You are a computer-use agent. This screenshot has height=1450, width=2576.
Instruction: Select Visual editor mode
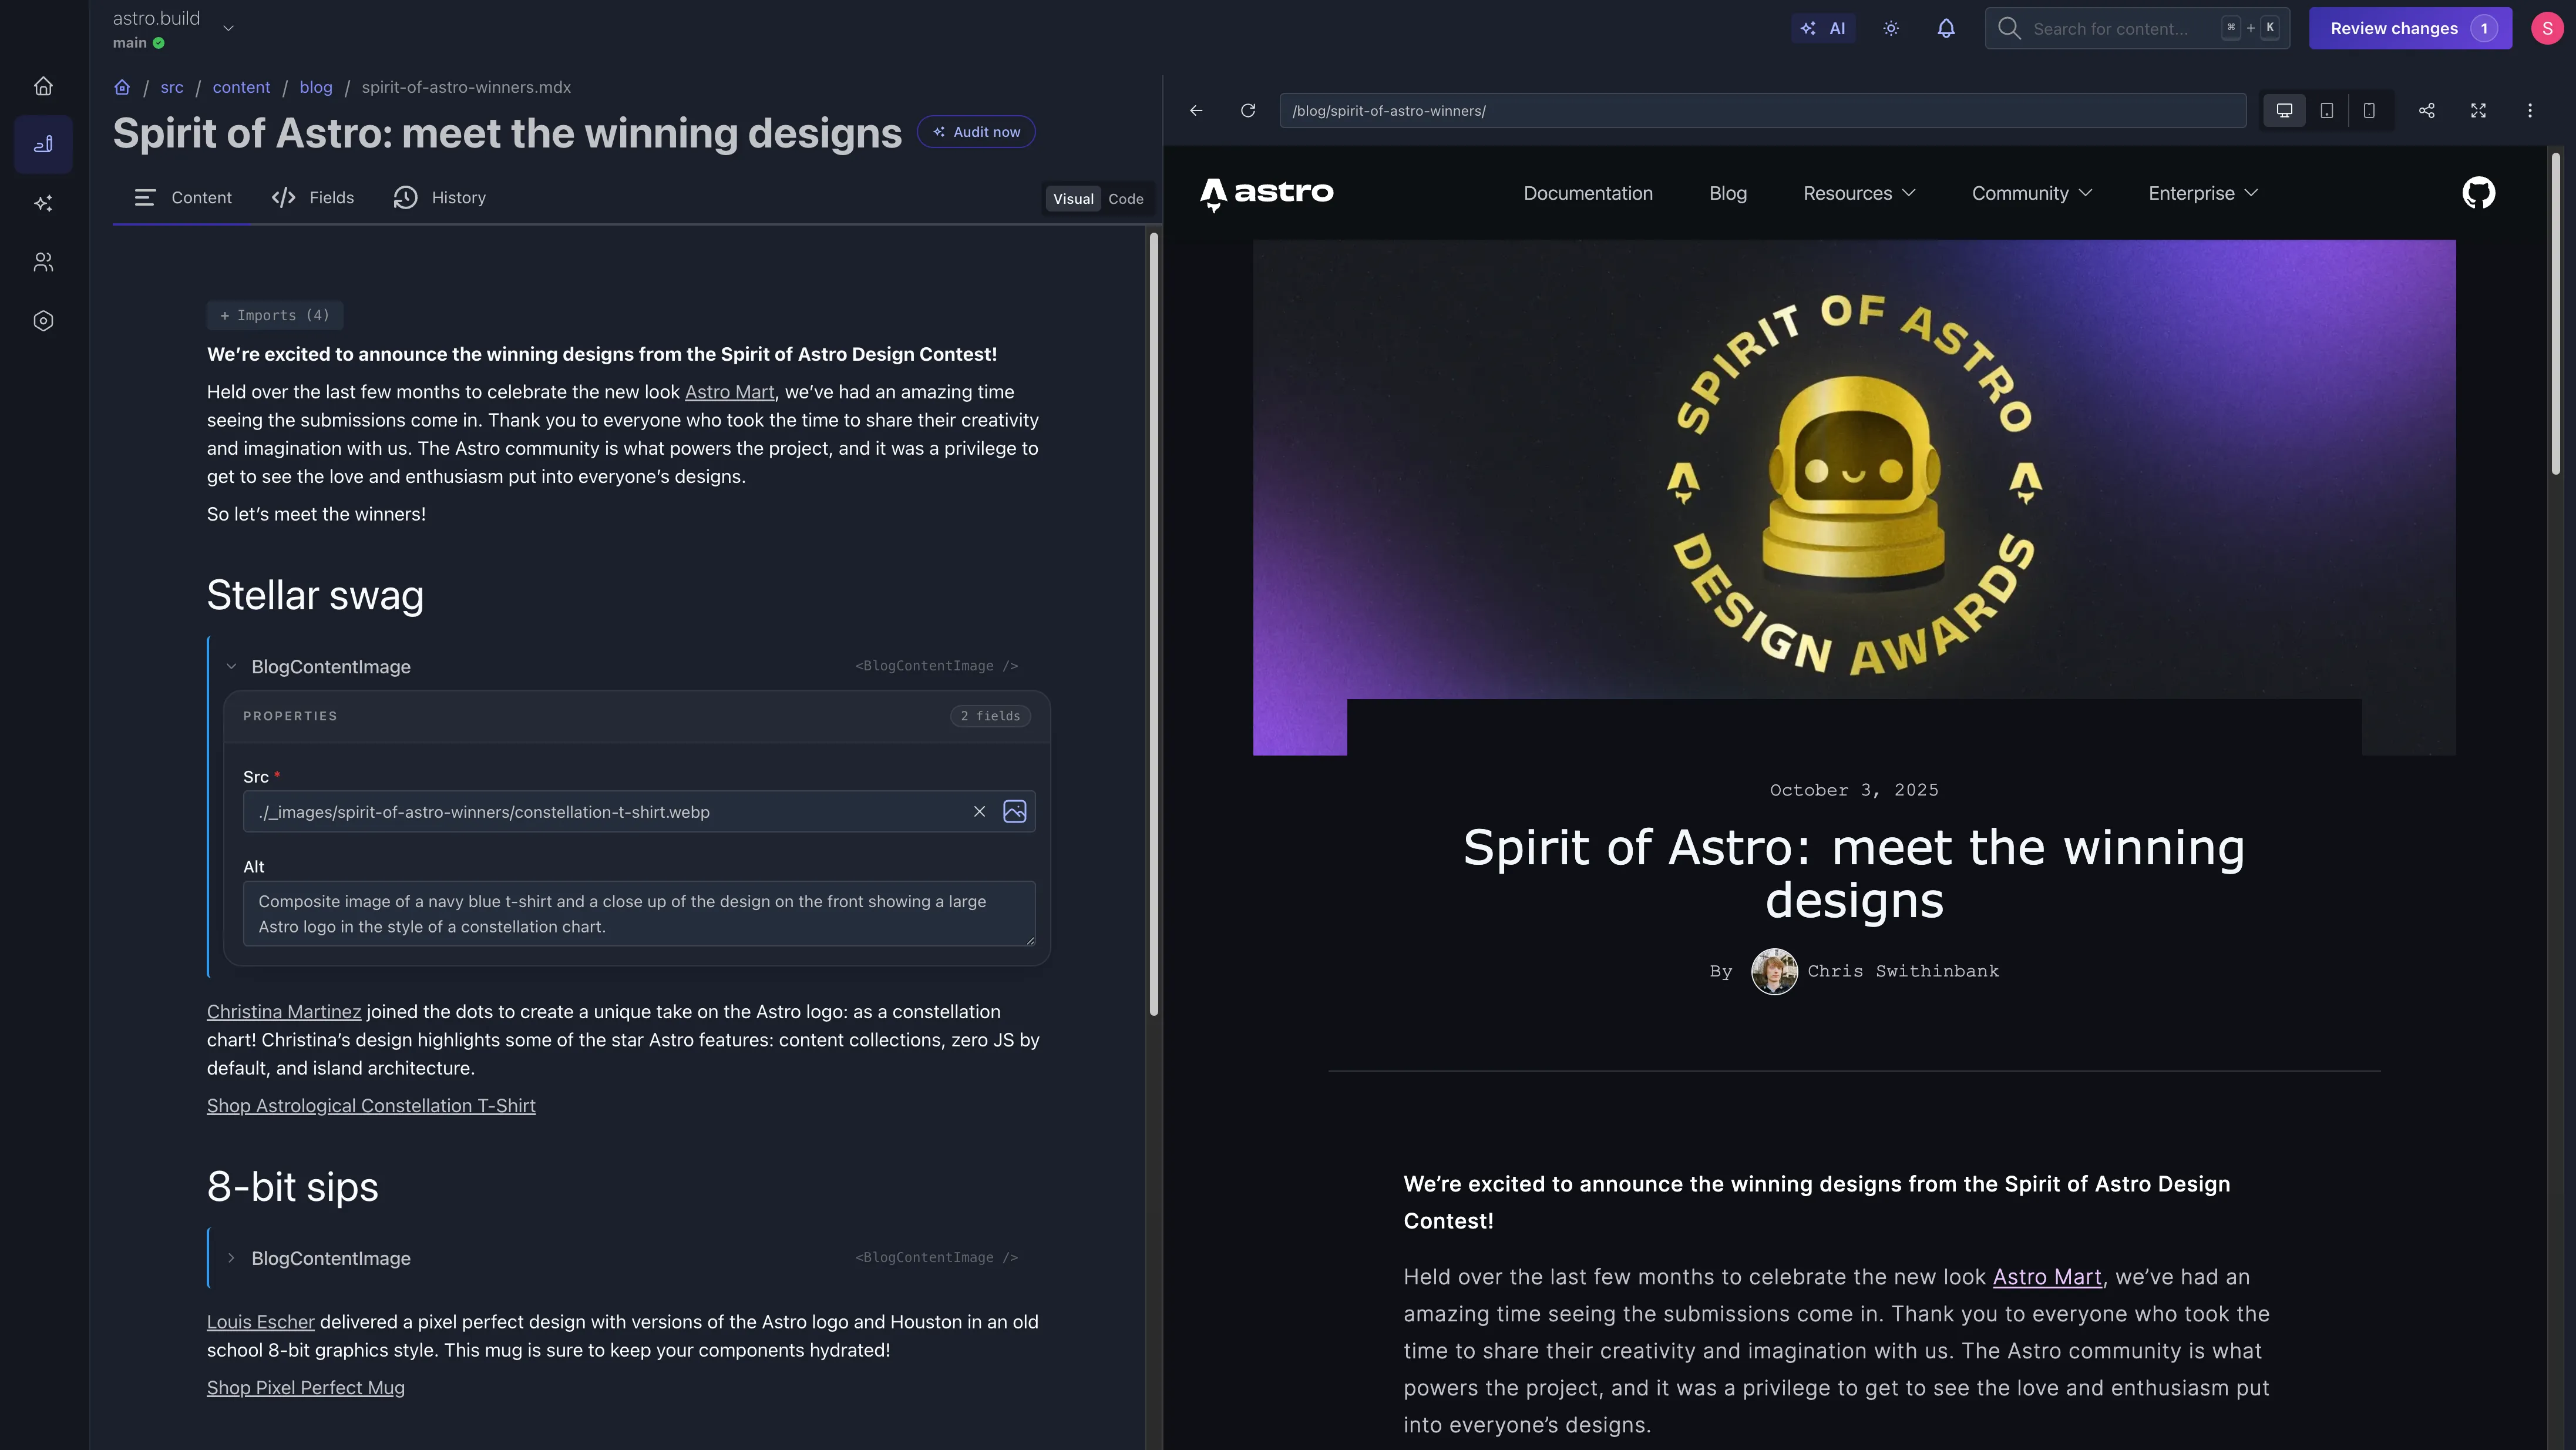pyautogui.click(x=1073, y=199)
